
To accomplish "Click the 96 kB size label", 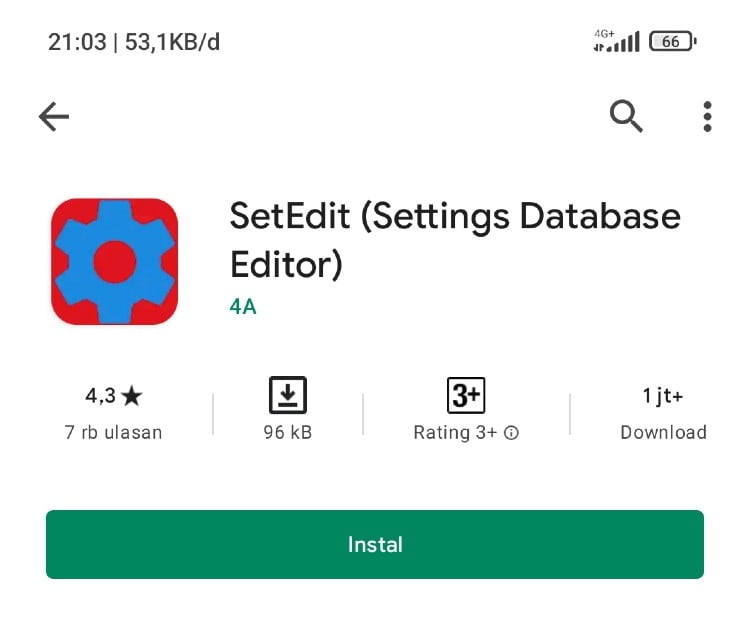I will point(288,433).
